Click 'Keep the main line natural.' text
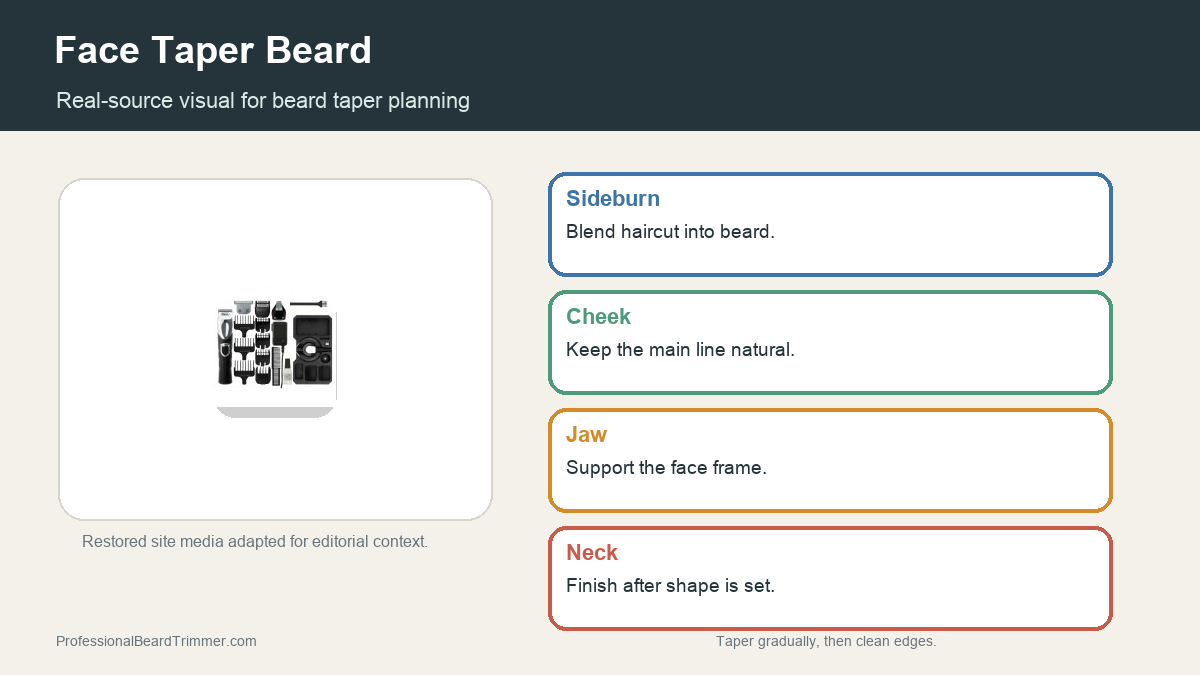Image resolution: width=1200 pixels, height=675 pixels. tap(680, 349)
